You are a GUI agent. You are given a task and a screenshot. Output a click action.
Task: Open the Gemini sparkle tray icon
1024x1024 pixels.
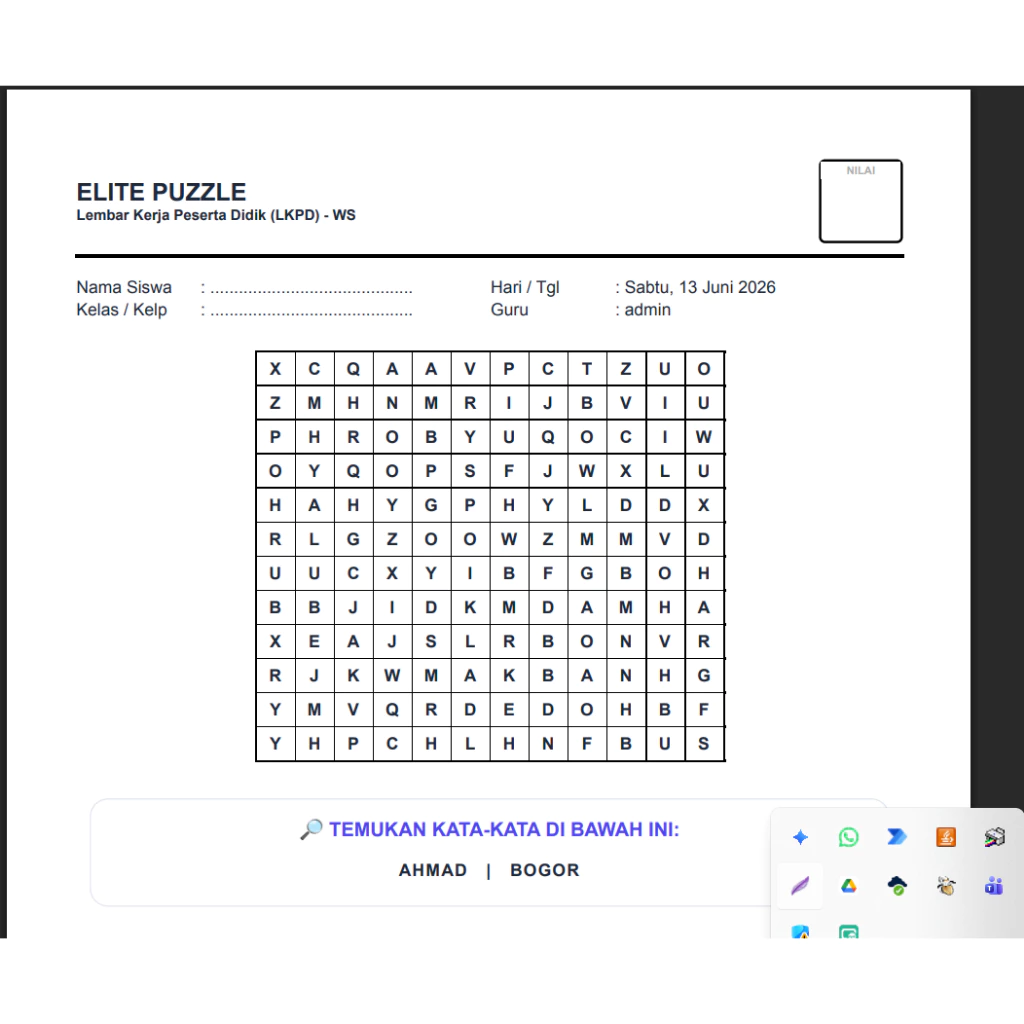(x=800, y=837)
